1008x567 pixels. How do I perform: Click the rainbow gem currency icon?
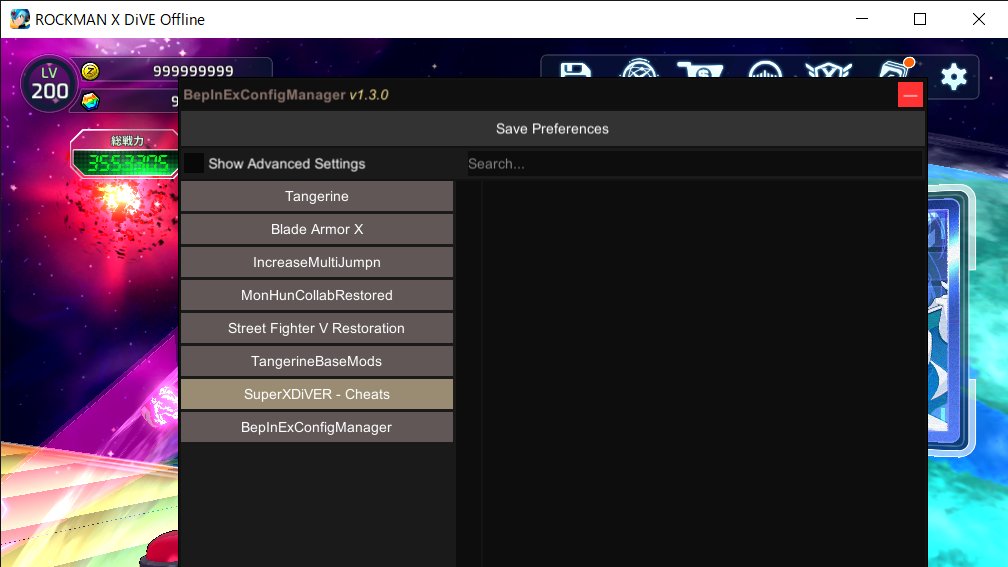coord(91,101)
